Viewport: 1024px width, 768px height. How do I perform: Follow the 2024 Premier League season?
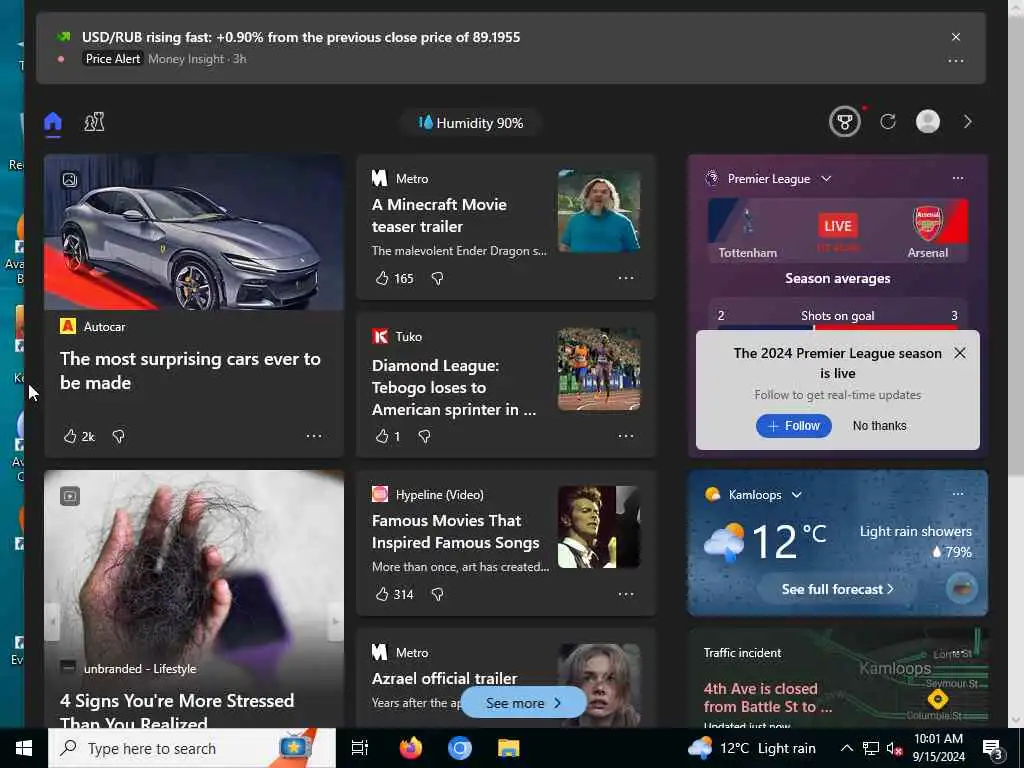(x=793, y=426)
